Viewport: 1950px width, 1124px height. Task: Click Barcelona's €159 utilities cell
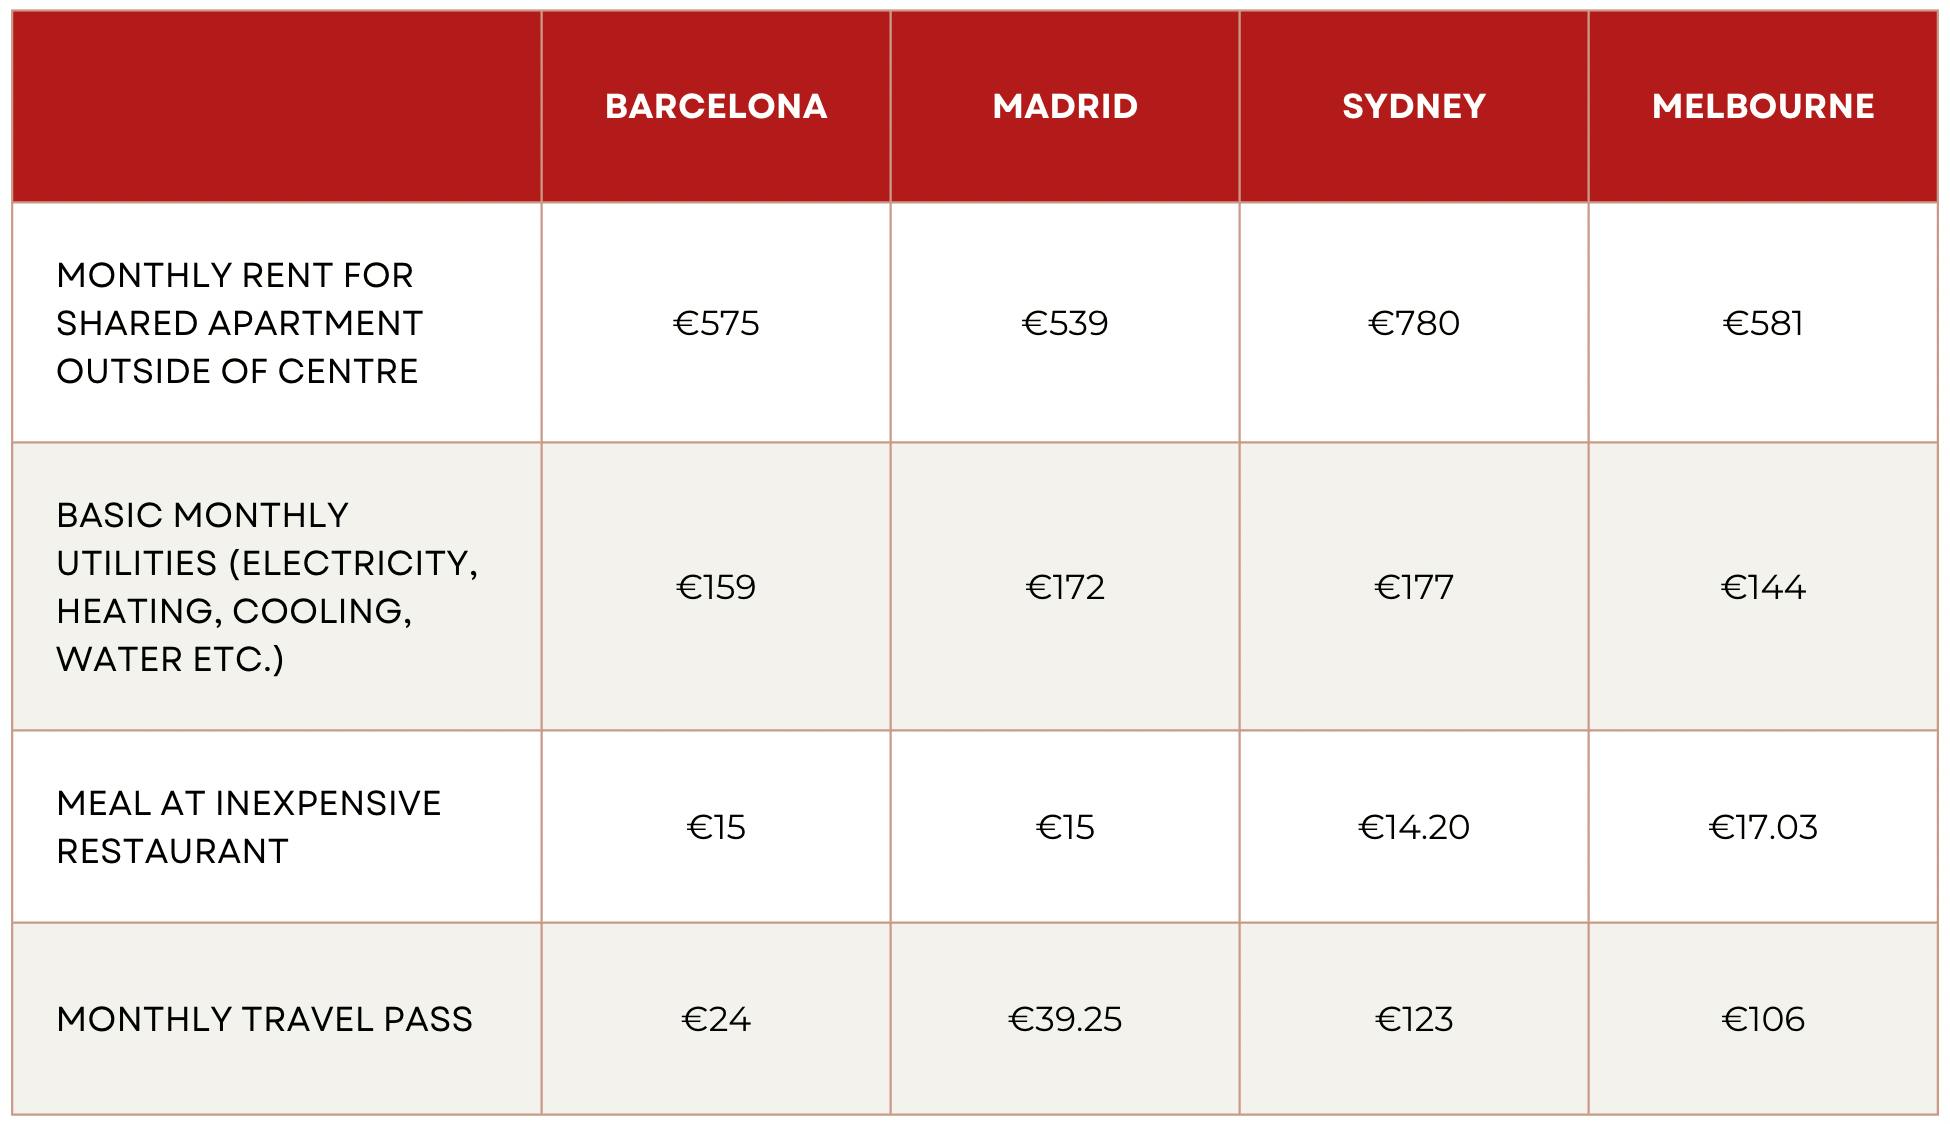coord(716,587)
